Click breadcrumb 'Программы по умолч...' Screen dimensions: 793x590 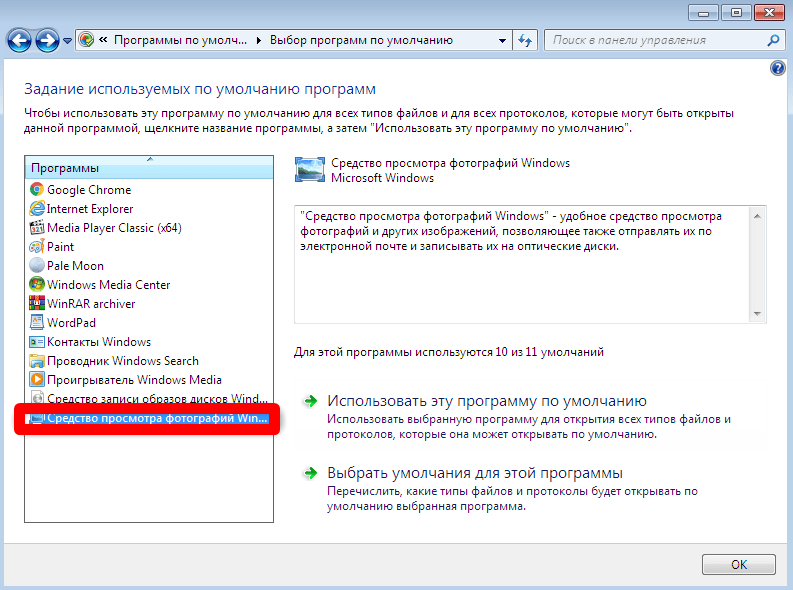click(x=181, y=40)
